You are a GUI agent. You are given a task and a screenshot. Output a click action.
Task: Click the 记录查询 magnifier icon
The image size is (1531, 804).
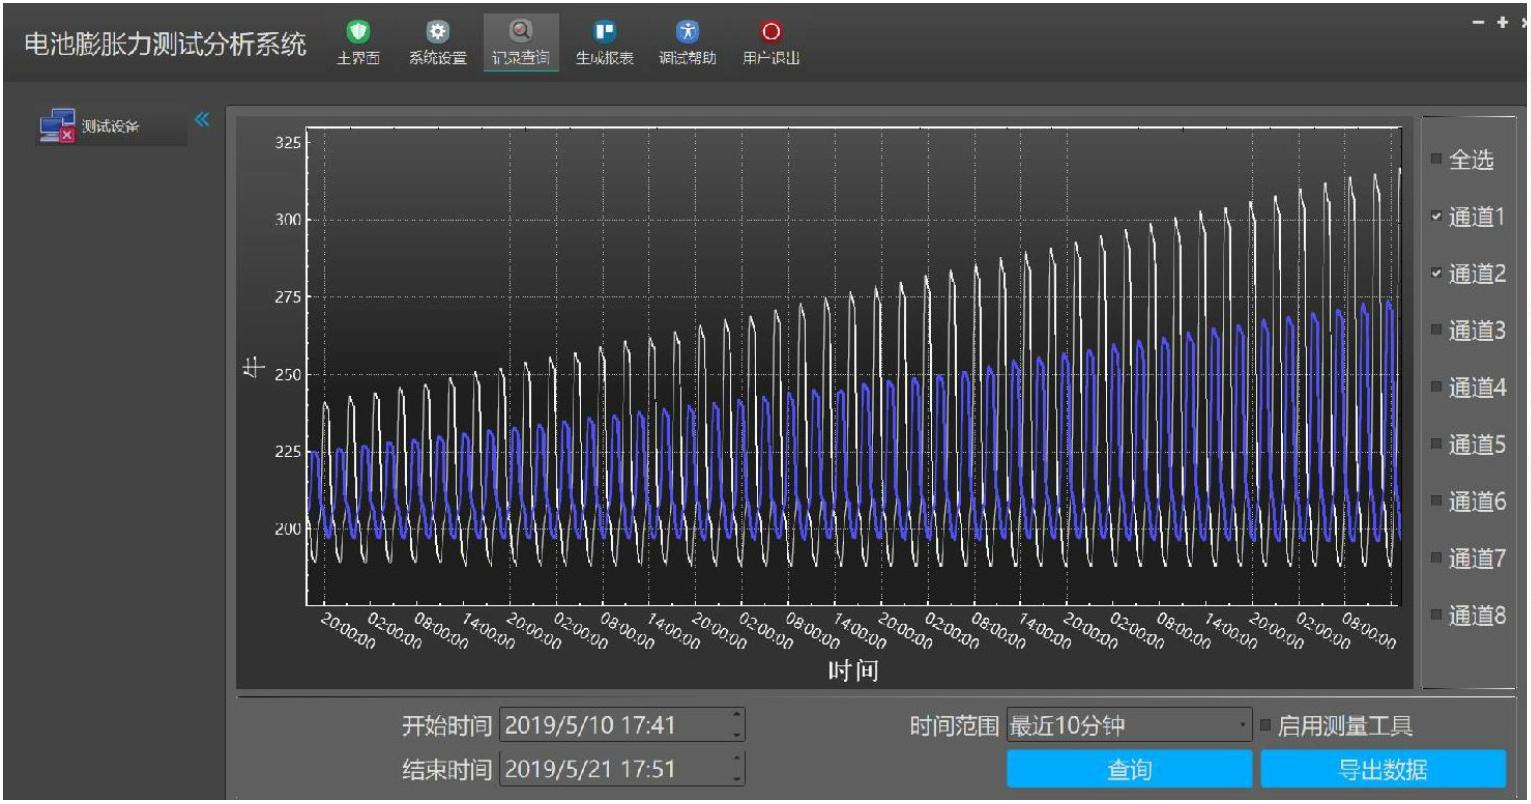tap(520, 32)
